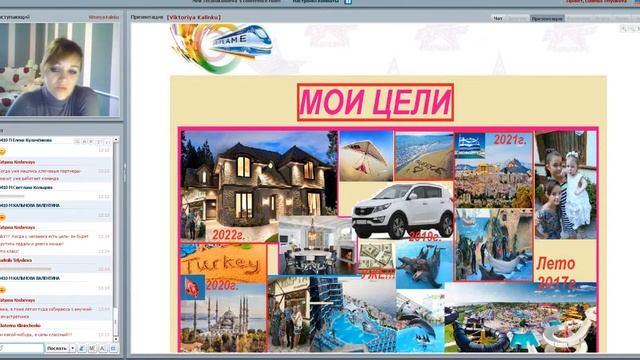Screen dimensions: 640x360
Task: Click presenter name Viktoriya Kalinku in the presentation header
Action: (x=193, y=17)
